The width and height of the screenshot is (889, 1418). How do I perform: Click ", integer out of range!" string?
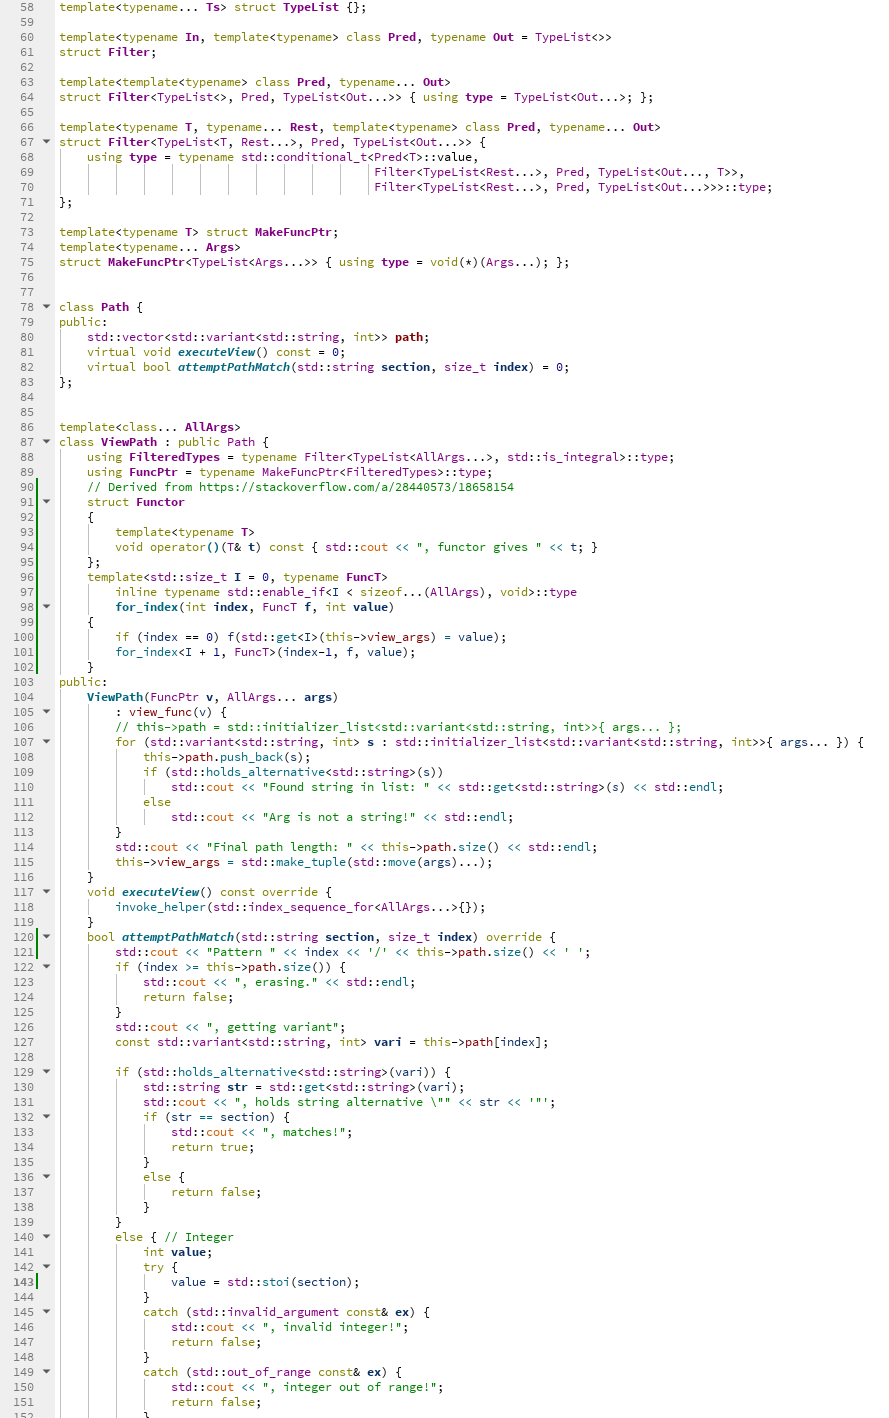pyautogui.click(x=350, y=1387)
